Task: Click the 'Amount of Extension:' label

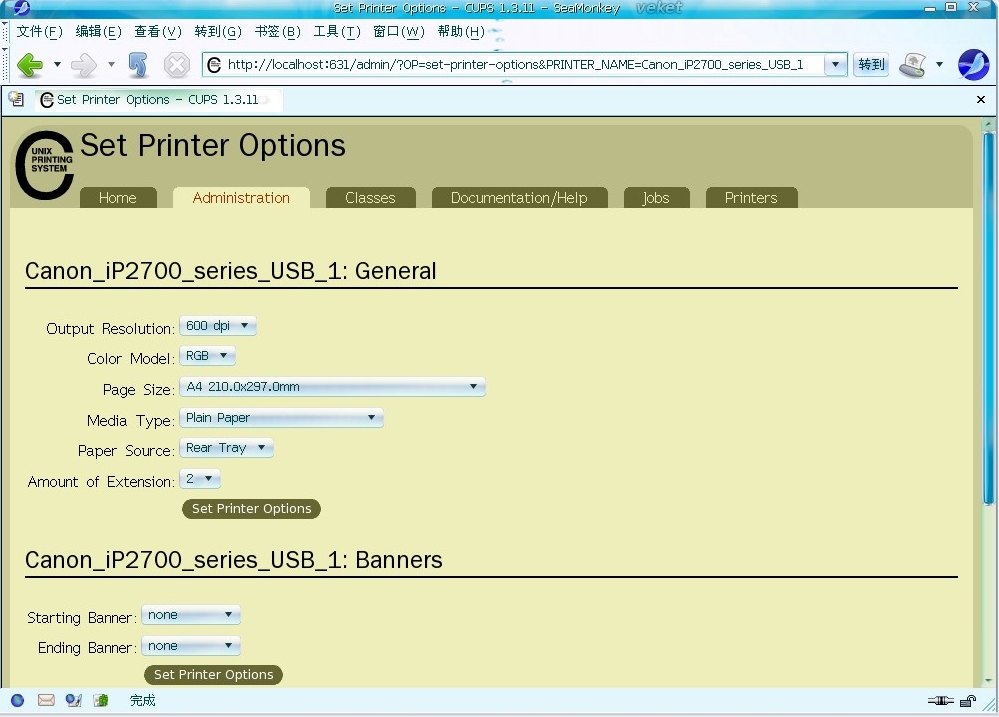Action: click(x=101, y=481)
